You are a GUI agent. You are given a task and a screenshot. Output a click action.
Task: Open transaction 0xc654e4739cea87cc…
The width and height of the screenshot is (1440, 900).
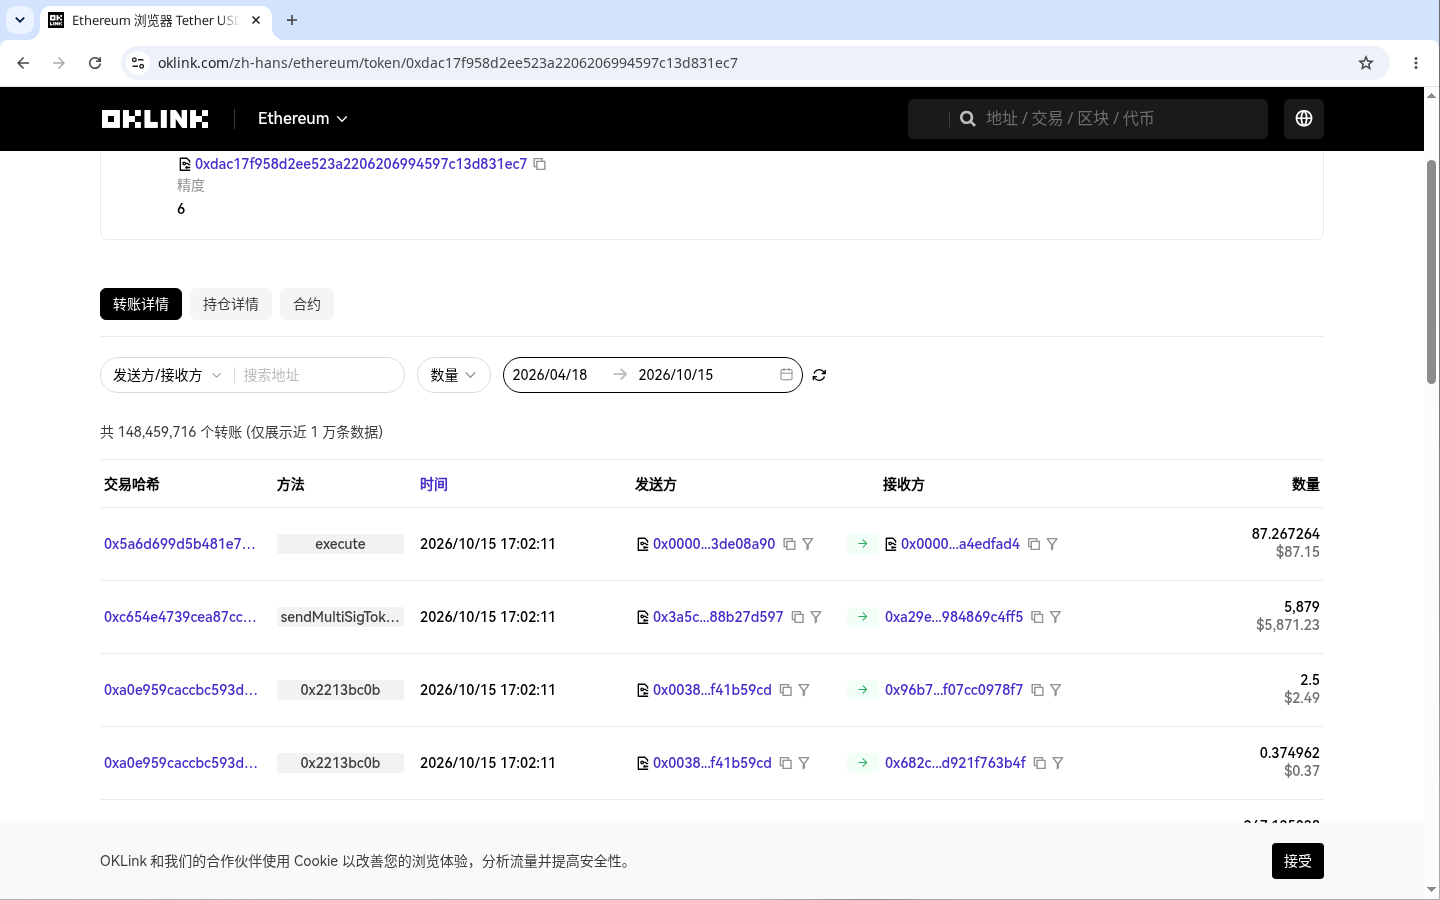[180, 617]
